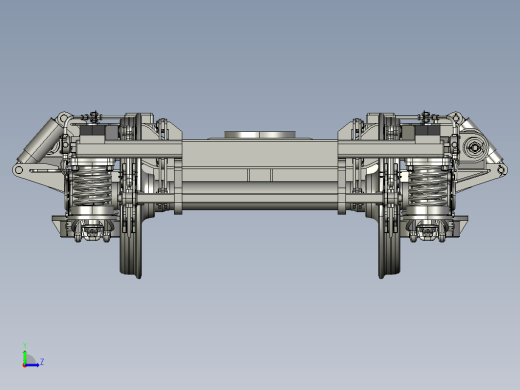The image size is (520, 390).
Task: Select the left coil spring
Action: (91, 186)
